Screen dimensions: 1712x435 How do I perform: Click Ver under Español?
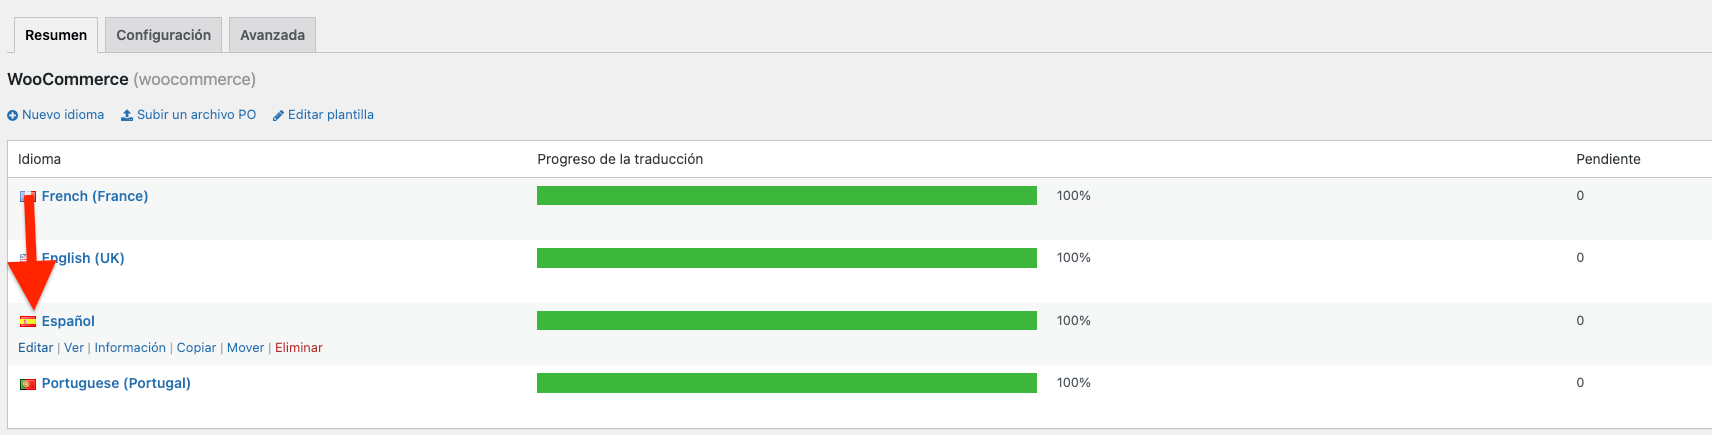[74, 348]
